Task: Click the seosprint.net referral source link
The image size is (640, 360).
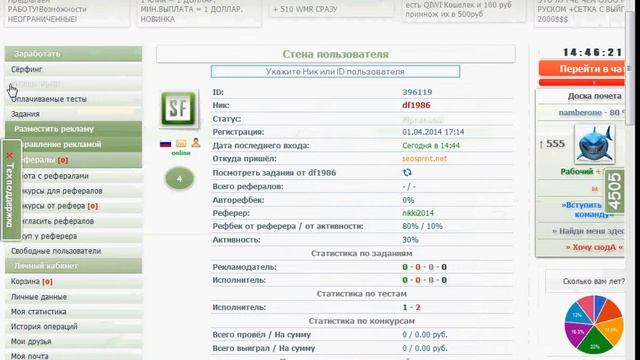Action: (x=424, y=159)
